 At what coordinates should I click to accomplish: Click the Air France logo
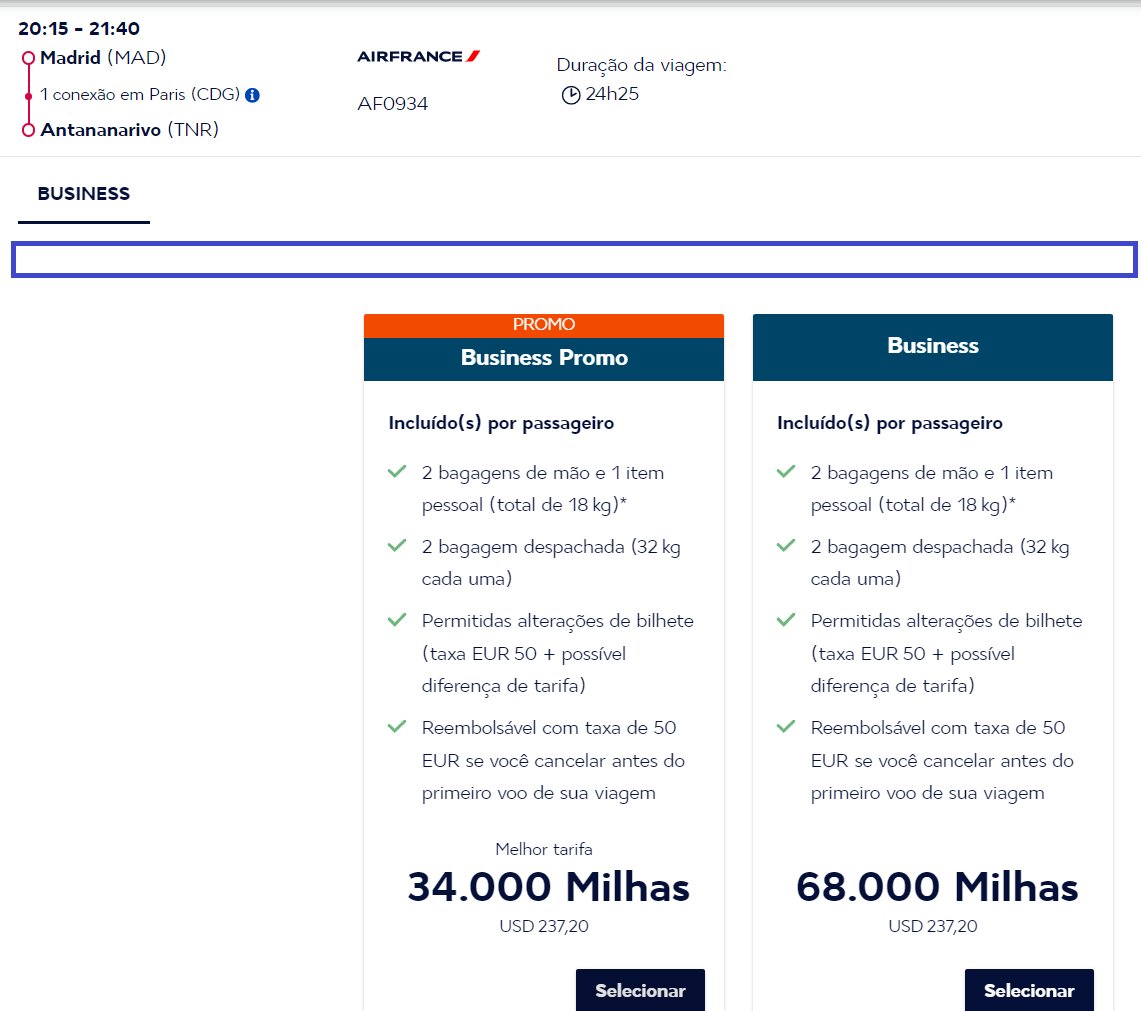[418, 56]
